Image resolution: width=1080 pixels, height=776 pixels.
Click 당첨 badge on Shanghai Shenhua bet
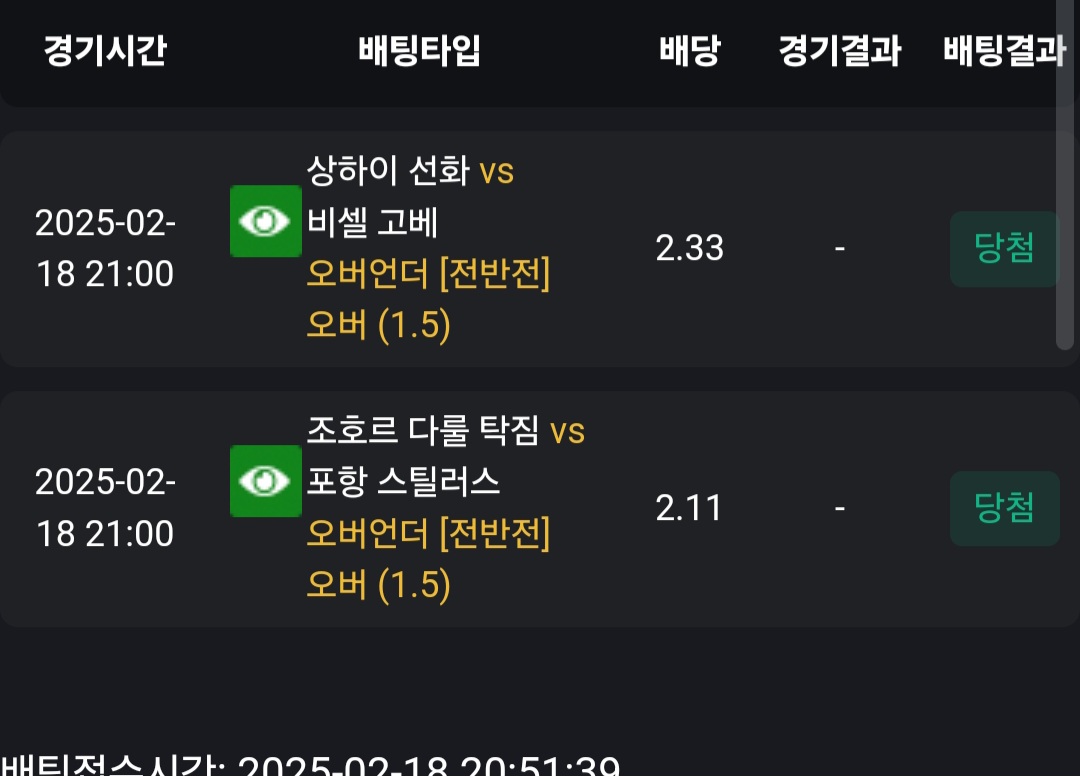[1003, 248]
